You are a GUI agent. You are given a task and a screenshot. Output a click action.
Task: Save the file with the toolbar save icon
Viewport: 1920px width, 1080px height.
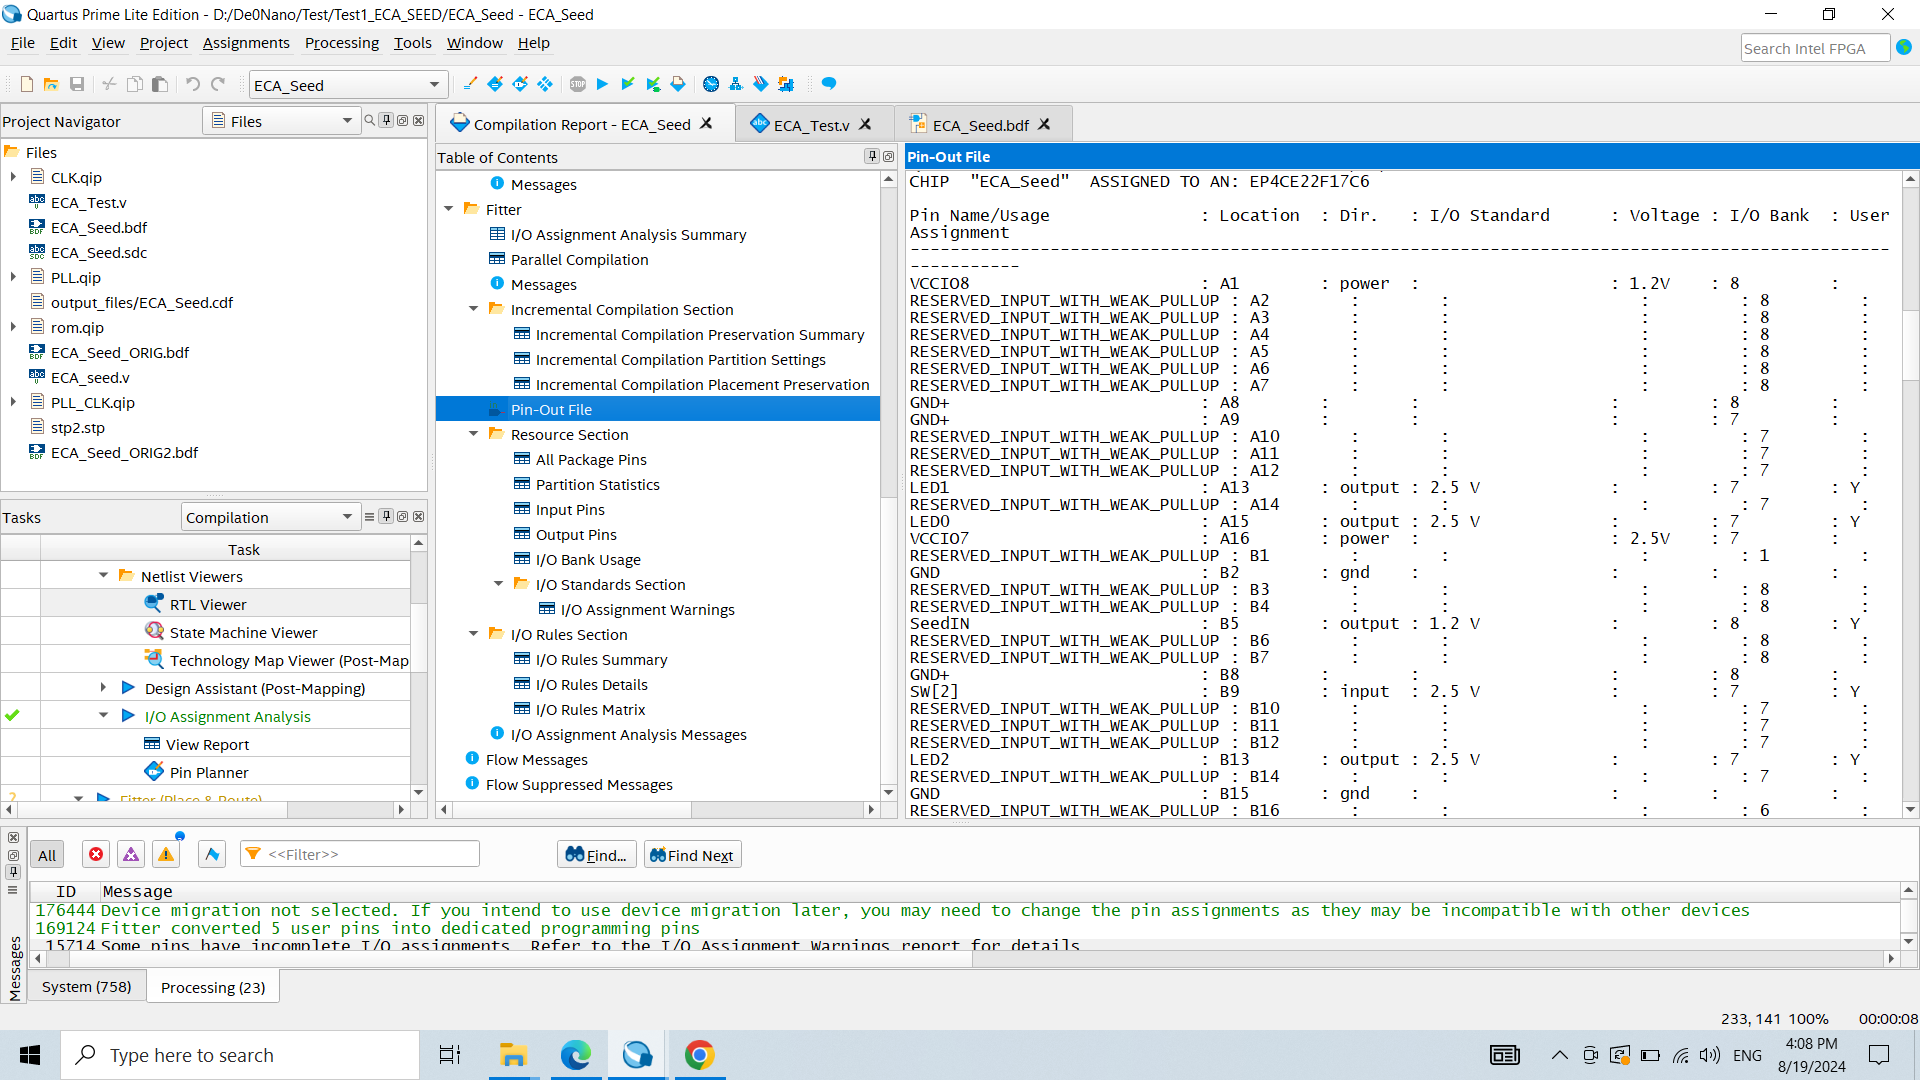[77, 84]
